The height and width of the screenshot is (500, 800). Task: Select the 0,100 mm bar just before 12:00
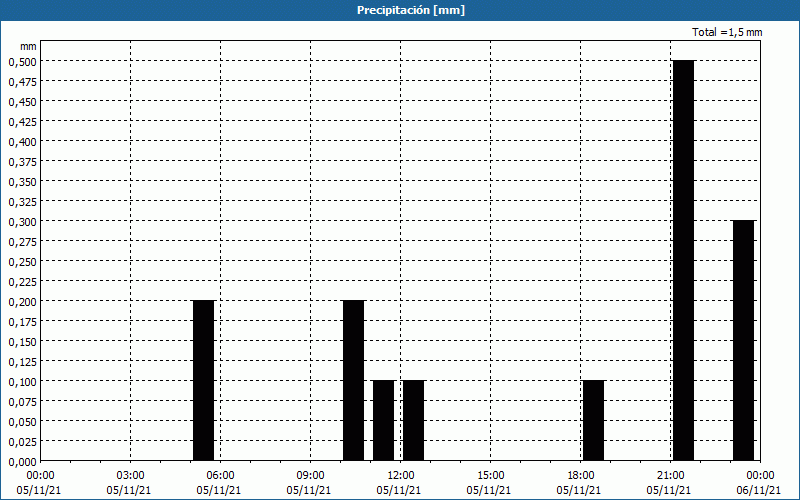click(384, 420)
